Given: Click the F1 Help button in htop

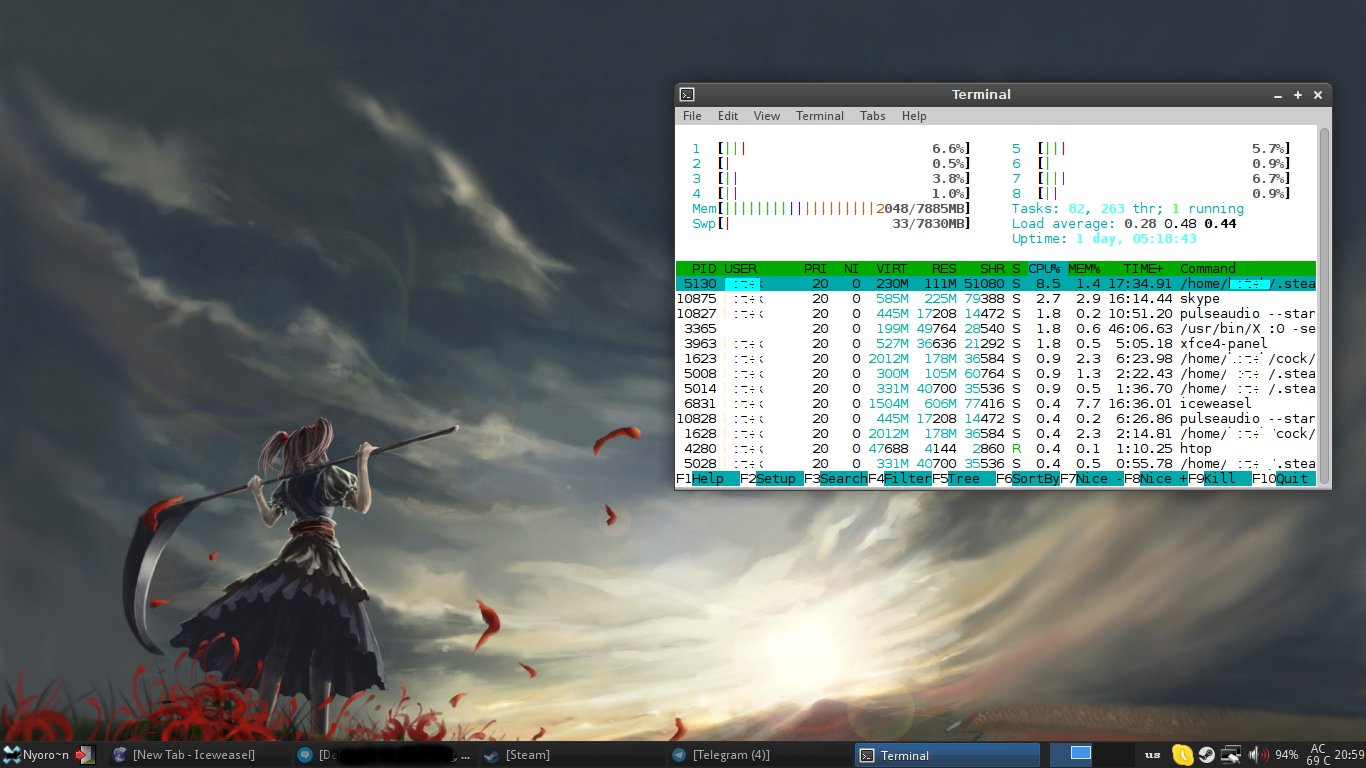Looking at the screenshot, I should (707, 479).
